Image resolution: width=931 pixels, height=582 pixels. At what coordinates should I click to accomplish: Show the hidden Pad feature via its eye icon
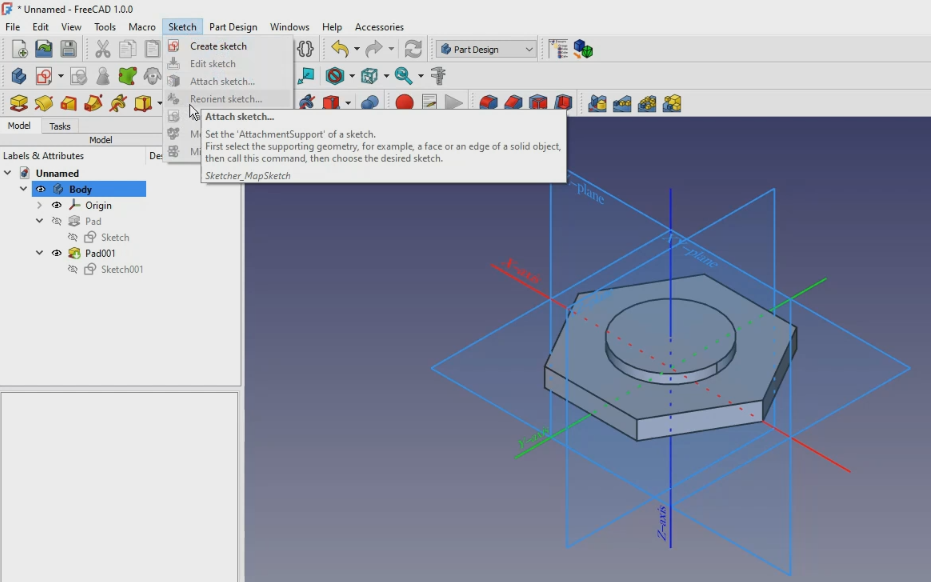(x=58, y=221)
